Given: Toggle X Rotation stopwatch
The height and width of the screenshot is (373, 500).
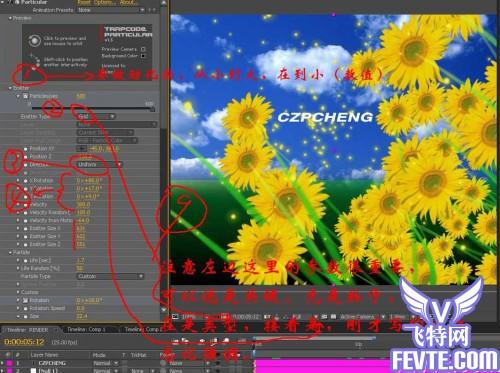Looking at the screenshot, I should point(25,180).
